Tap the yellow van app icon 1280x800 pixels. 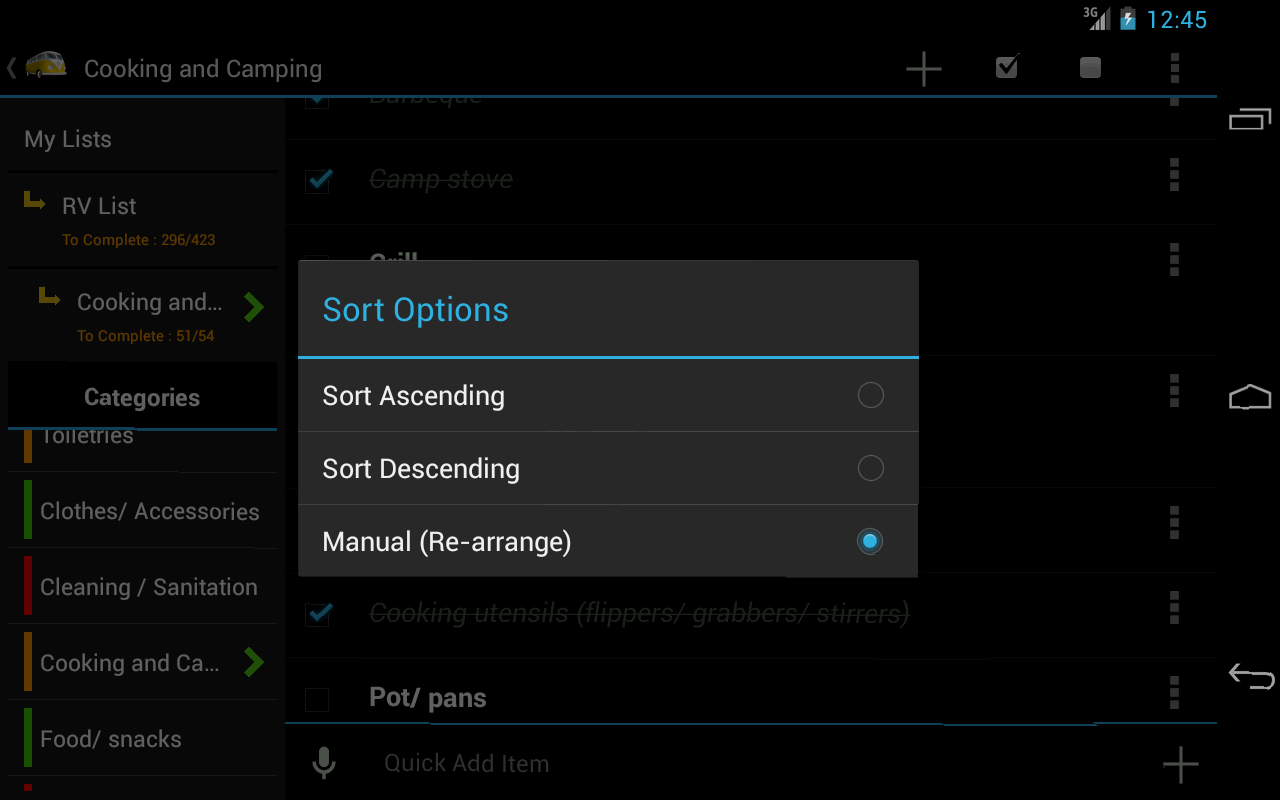point(45,66)
